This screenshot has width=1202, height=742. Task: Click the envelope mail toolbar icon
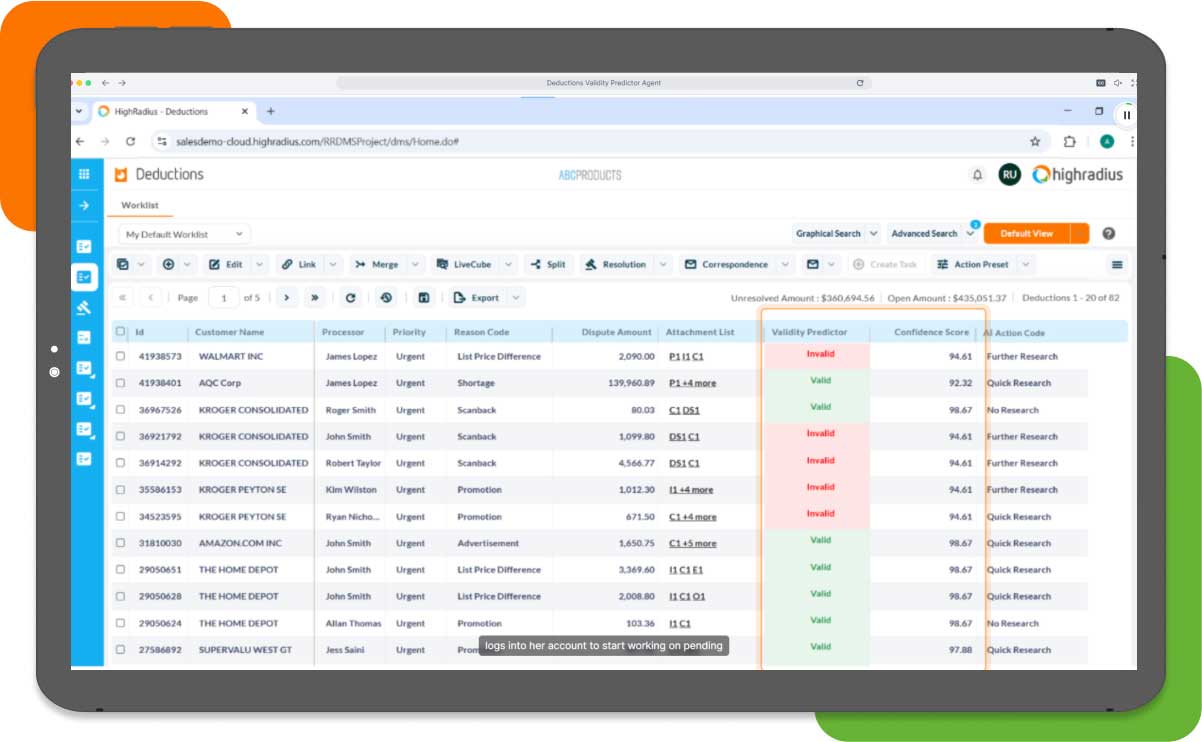point(813,265)
